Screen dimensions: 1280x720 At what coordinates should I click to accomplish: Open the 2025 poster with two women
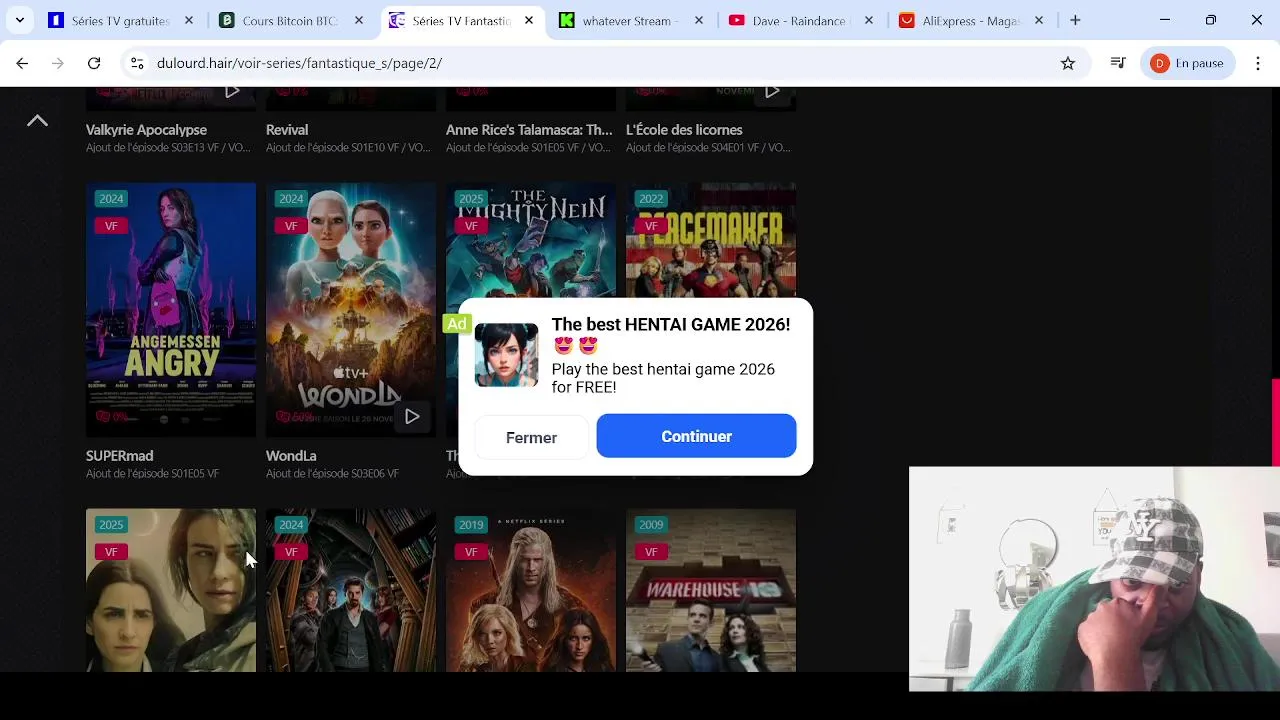pos(171,590)
